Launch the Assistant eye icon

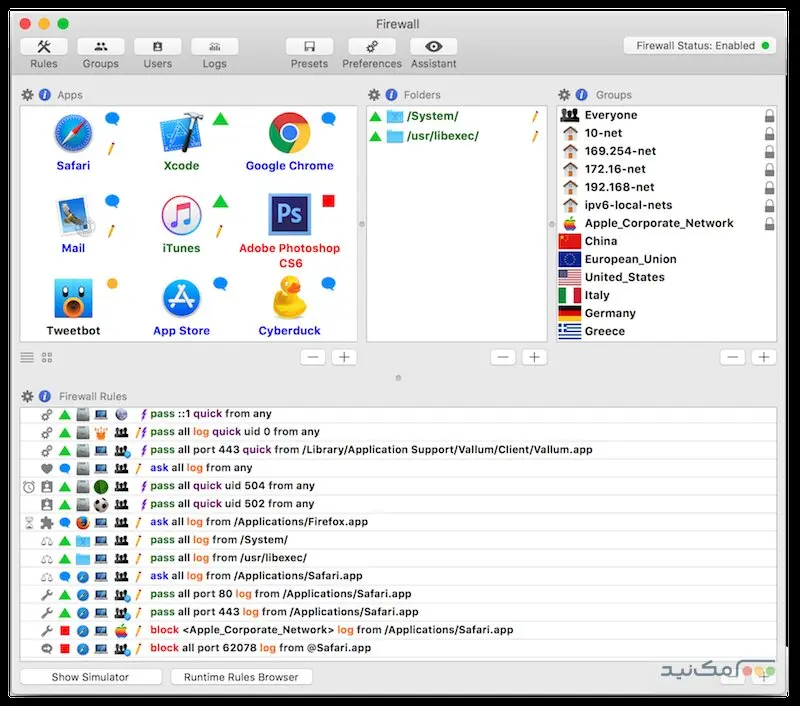[434, 47]
